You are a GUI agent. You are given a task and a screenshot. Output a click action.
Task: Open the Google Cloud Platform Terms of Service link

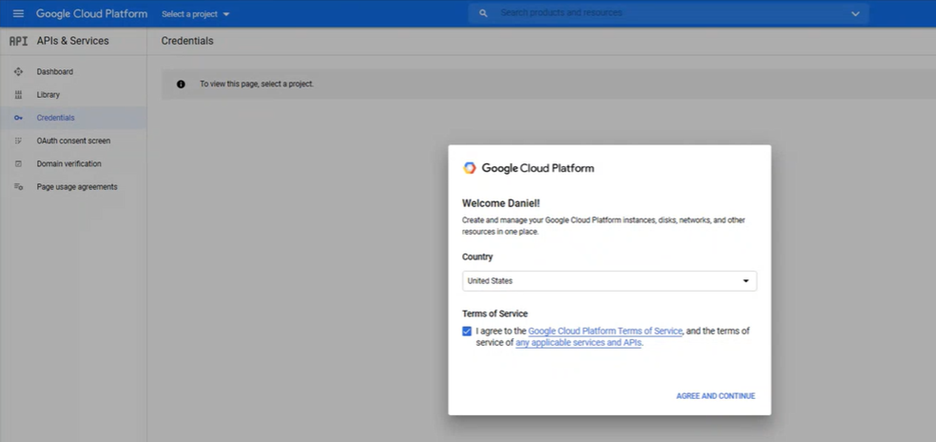[x=605, y=331]
